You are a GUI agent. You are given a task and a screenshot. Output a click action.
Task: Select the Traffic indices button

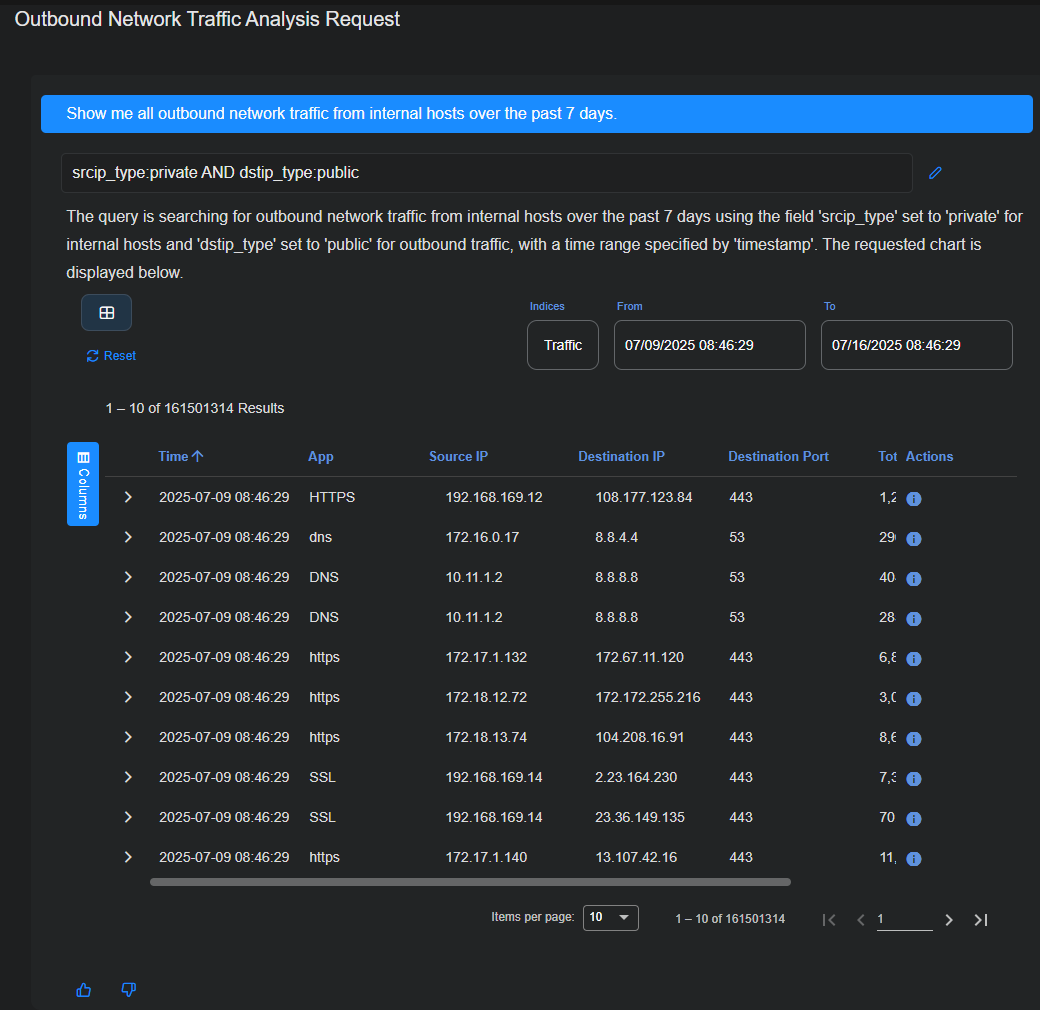(x=563, y=345)
